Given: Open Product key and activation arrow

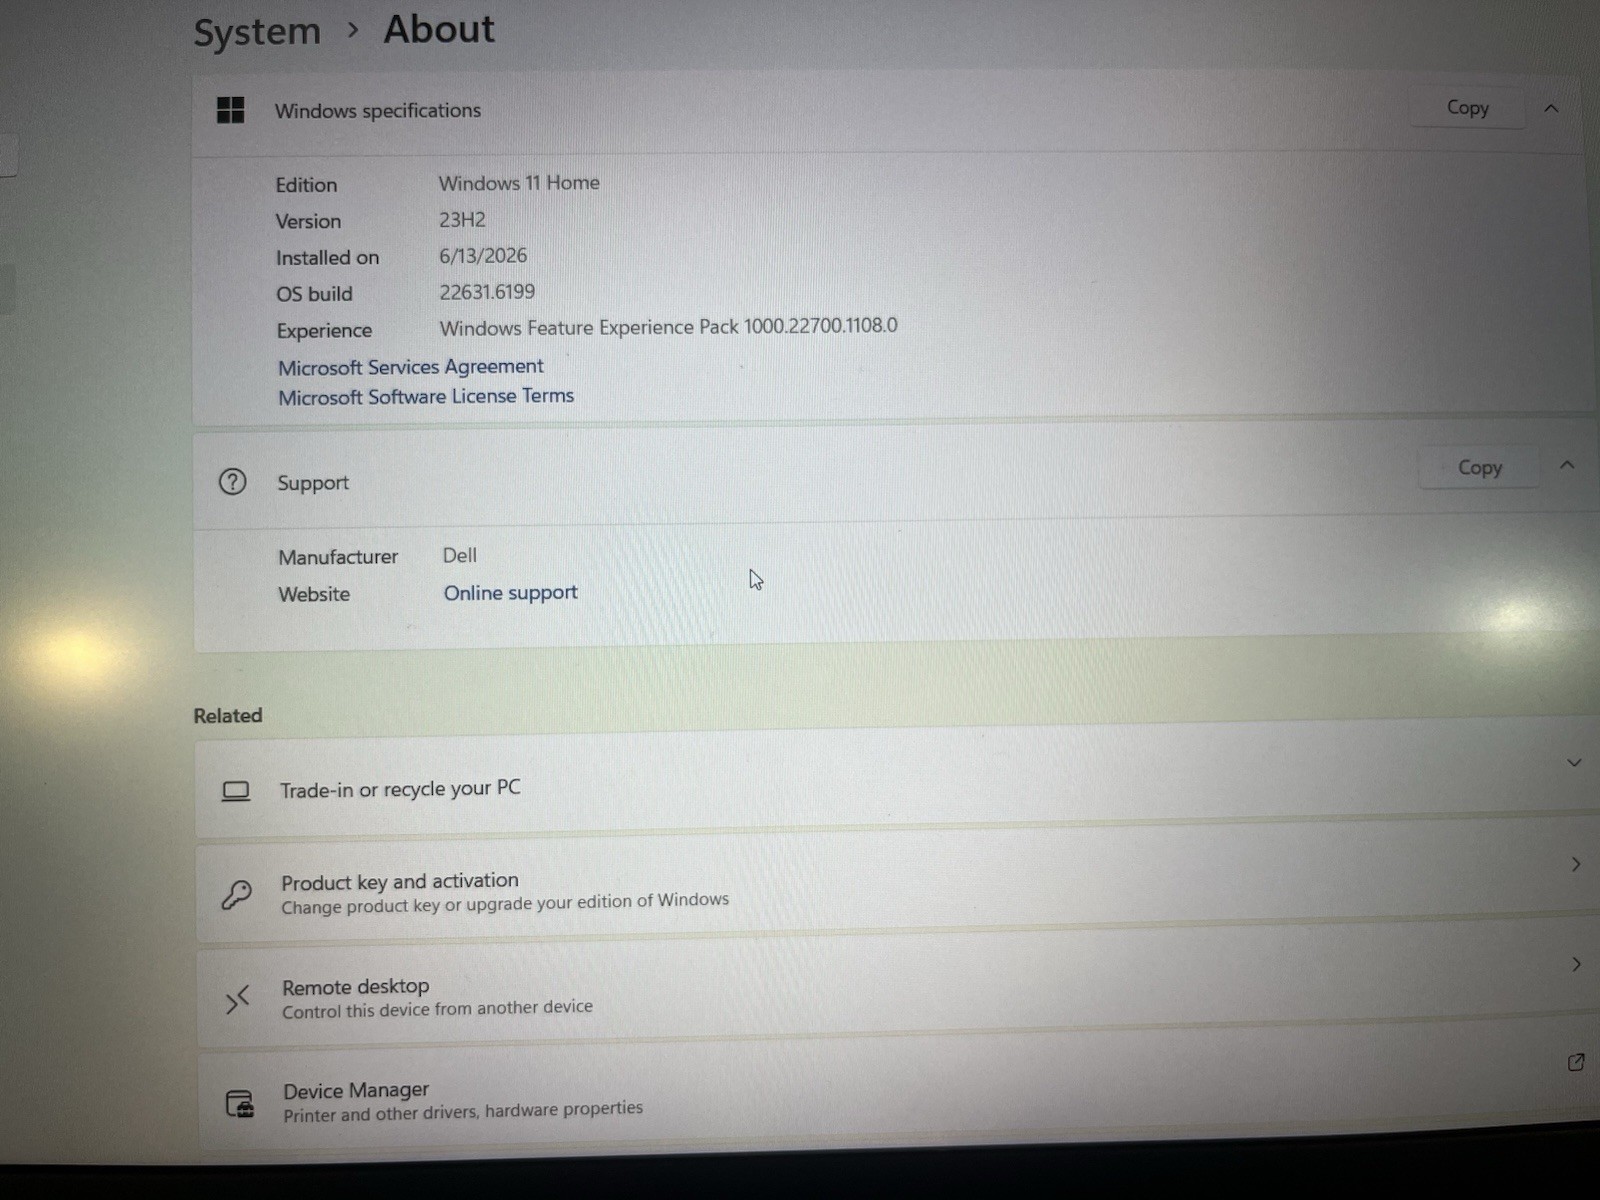Looking at the screenshot, I should (x=1576, y=864).
